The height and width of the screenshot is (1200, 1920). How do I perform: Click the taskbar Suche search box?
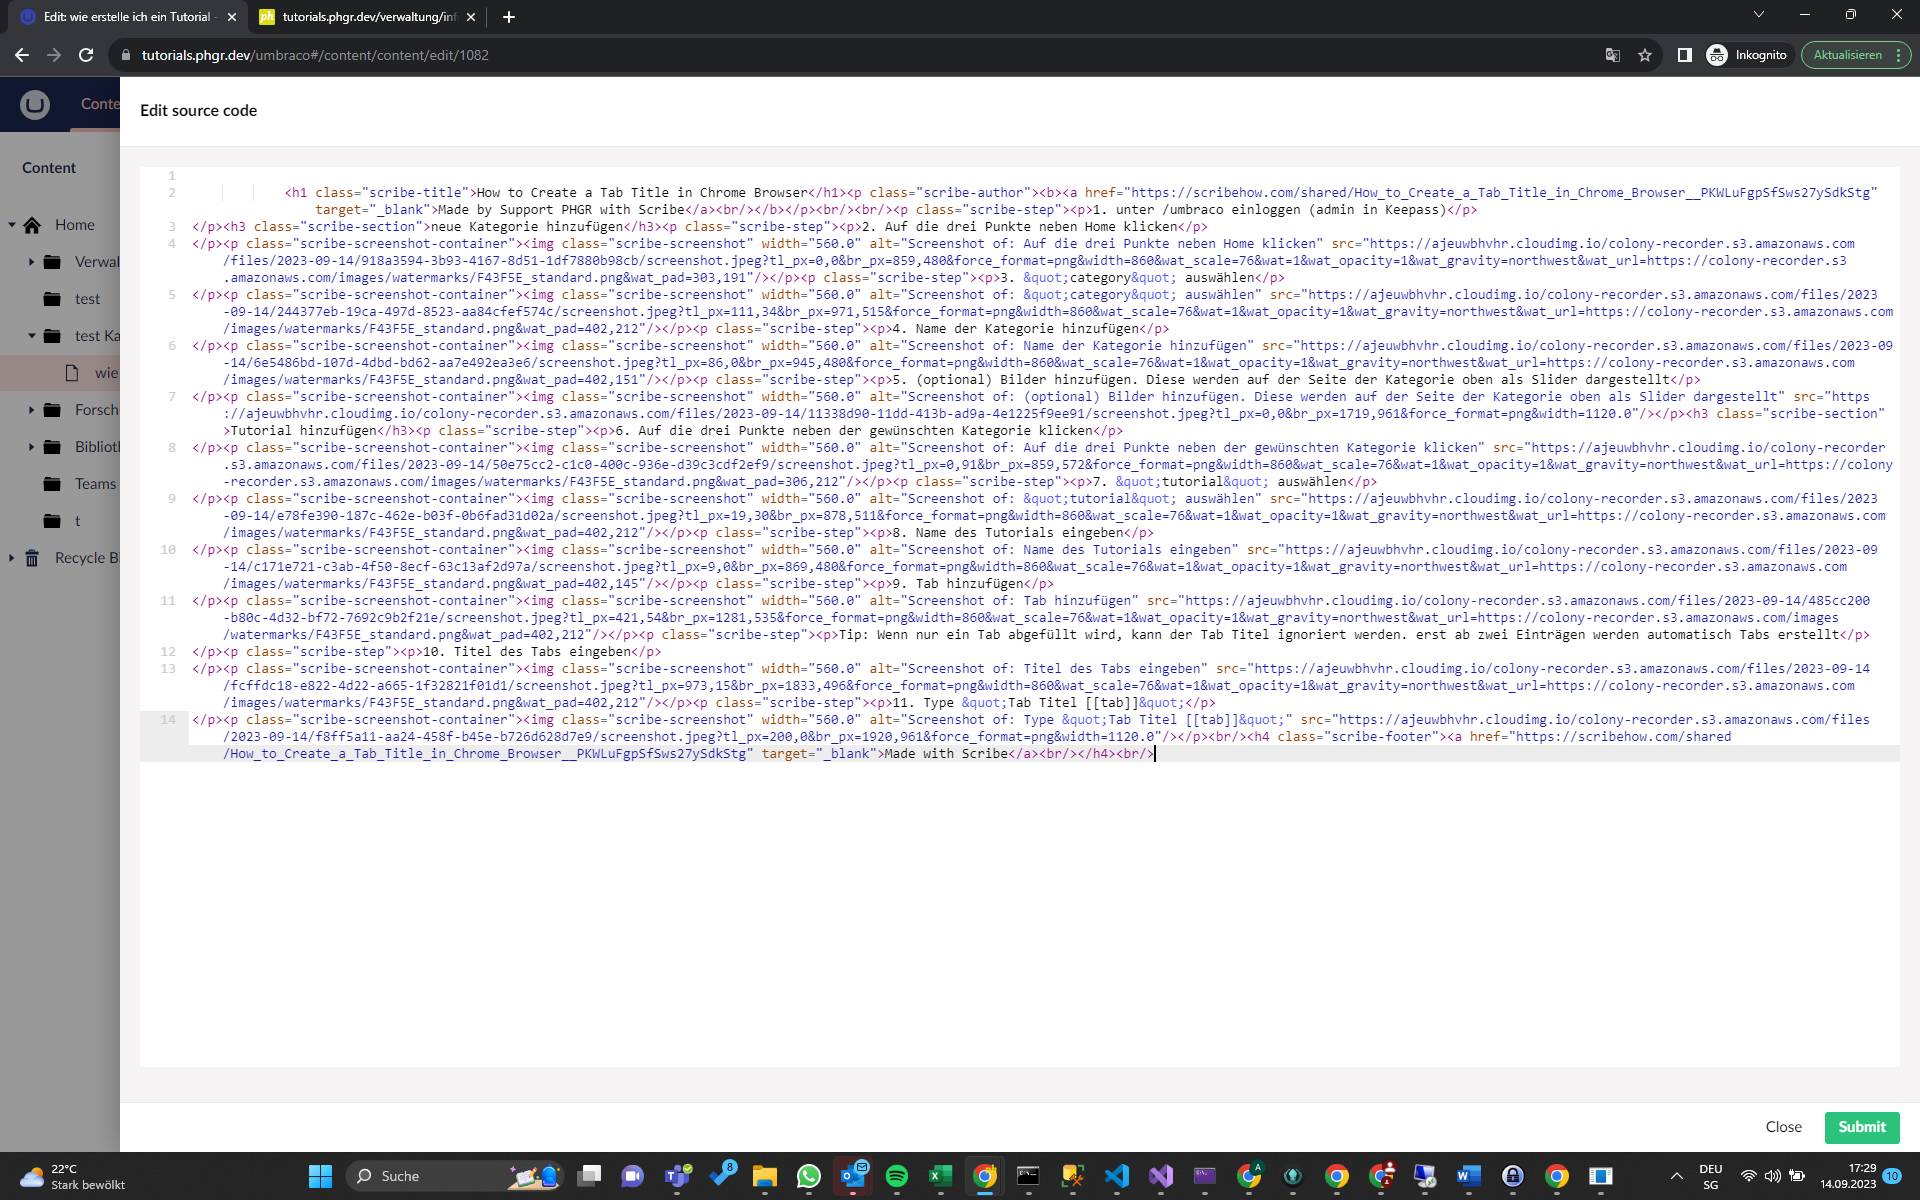456,1176
